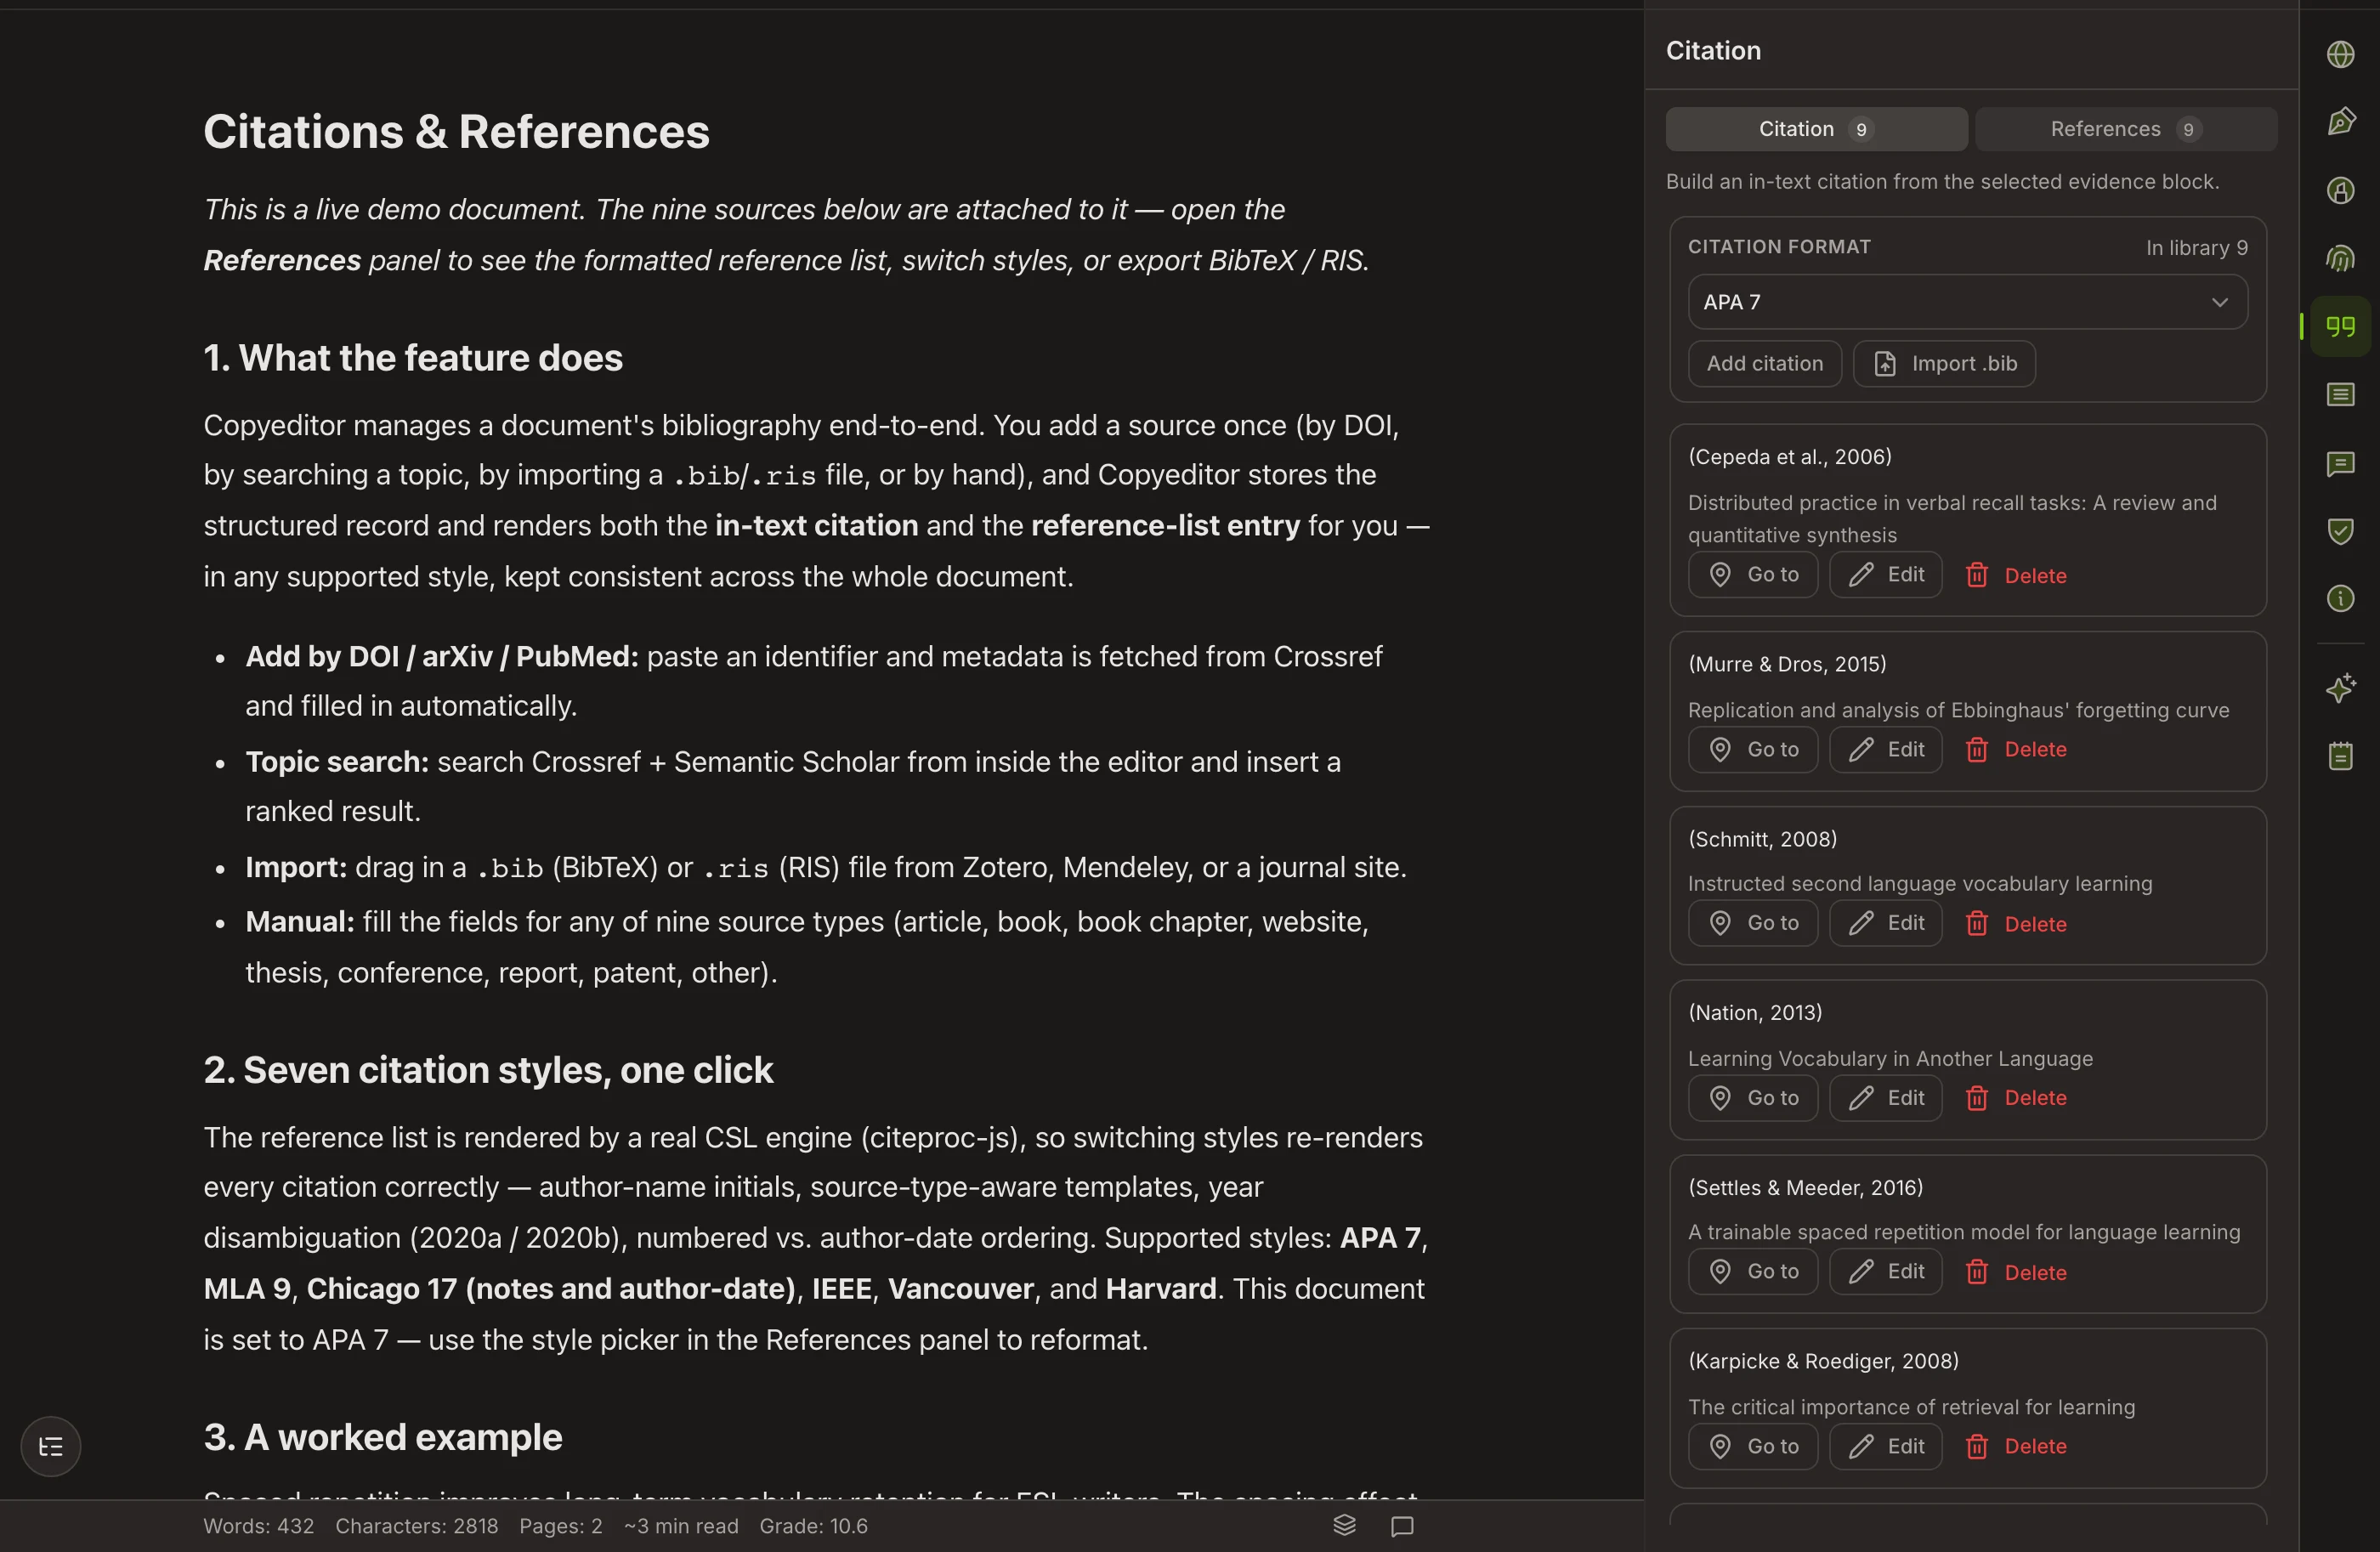Delete the Murre & Dros, 2015 citation
Image resolution: width=2380 pixels, height=1552 pixels.
2015,749
